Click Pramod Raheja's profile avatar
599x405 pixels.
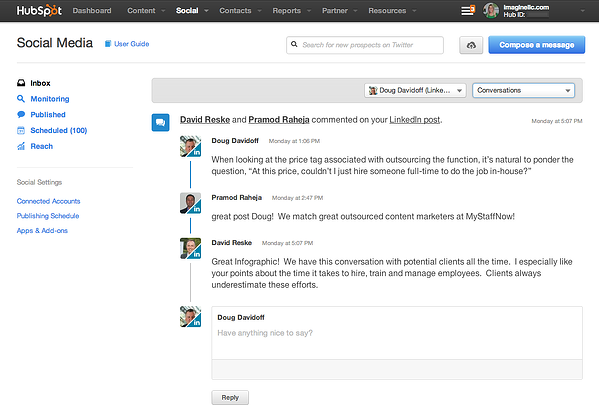pyautogui.click(x=190, y=203)
